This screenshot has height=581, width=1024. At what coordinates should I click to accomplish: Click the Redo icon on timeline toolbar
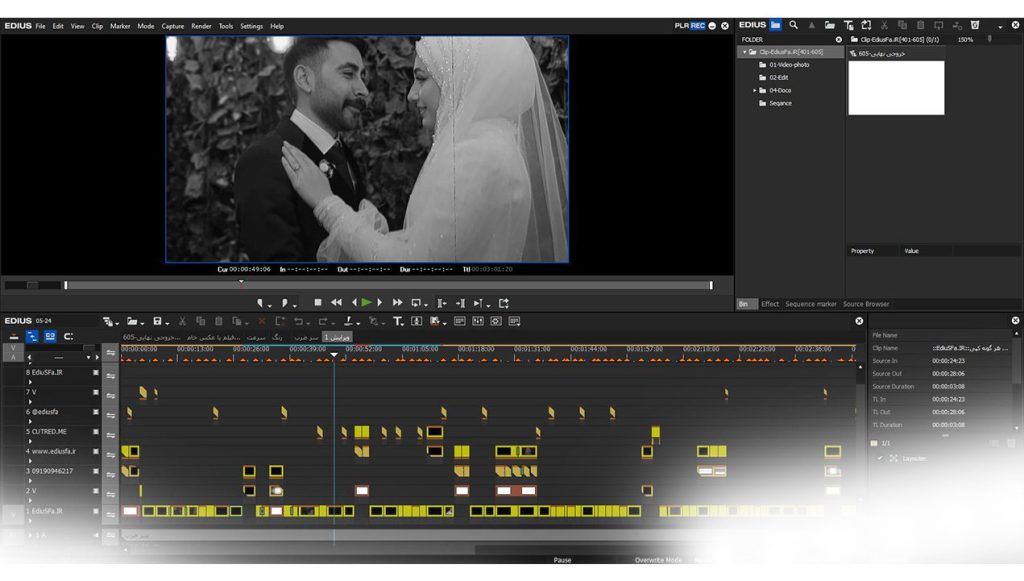pos(323,321)
